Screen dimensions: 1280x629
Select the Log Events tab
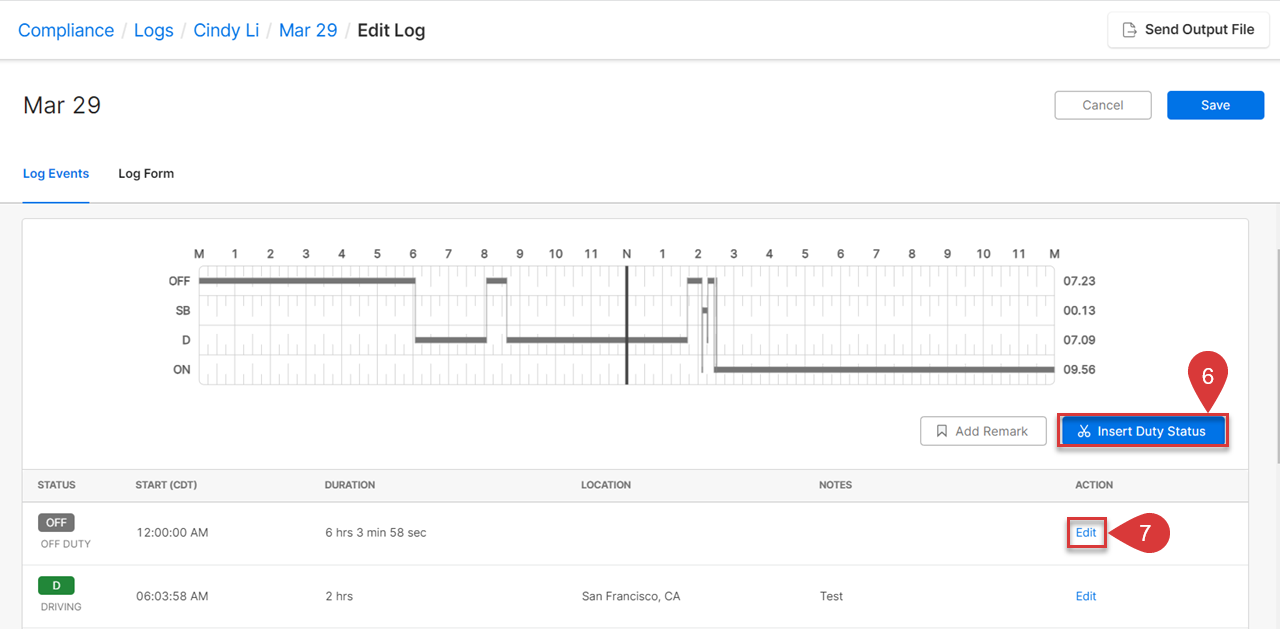[56, 174]
